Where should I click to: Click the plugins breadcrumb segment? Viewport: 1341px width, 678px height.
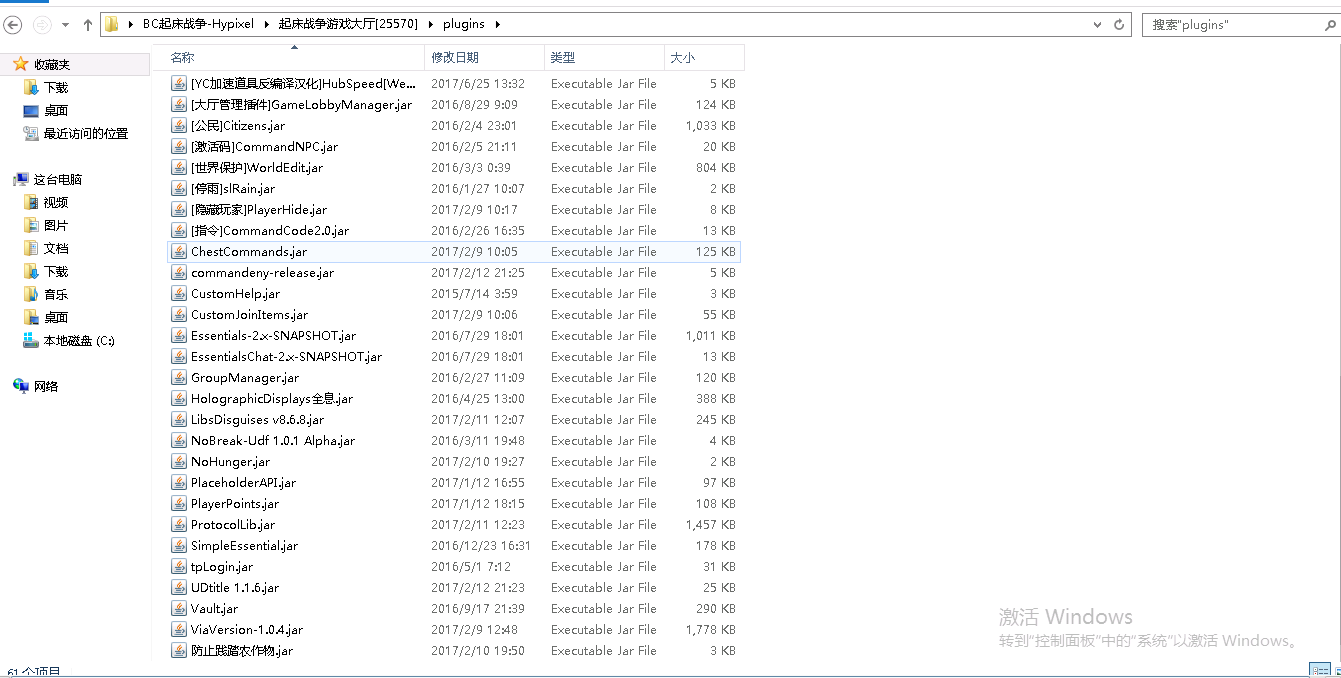tap(464, 24)
